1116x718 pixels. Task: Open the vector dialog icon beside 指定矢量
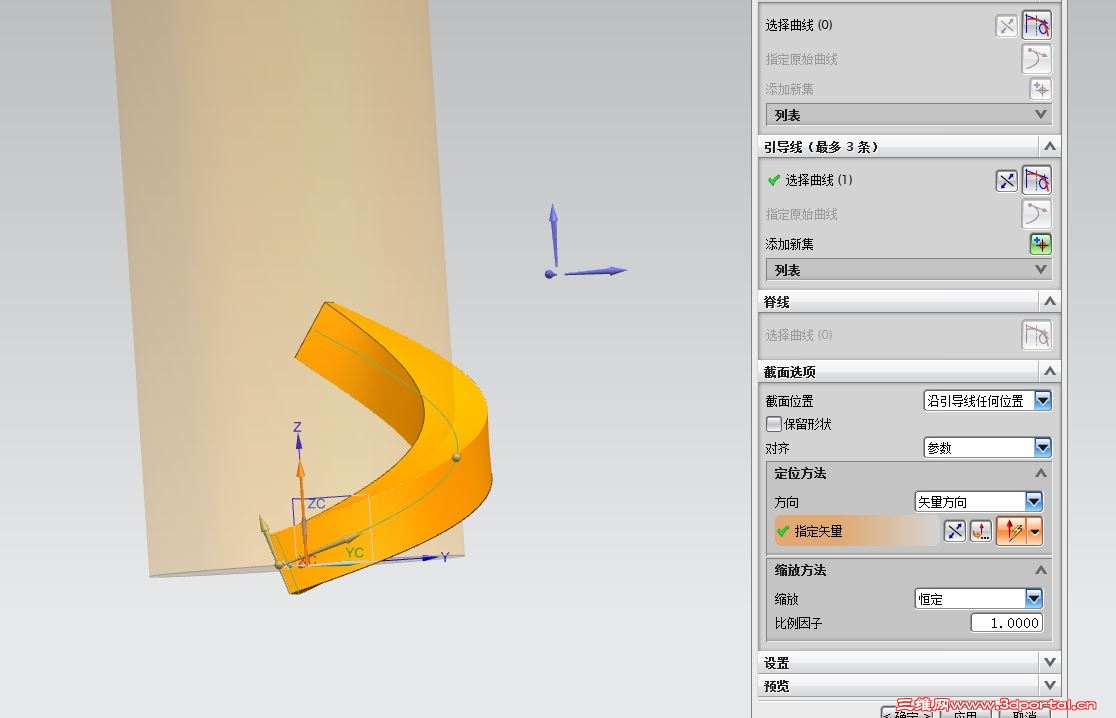pyautogui.click(x=981, y=531)
